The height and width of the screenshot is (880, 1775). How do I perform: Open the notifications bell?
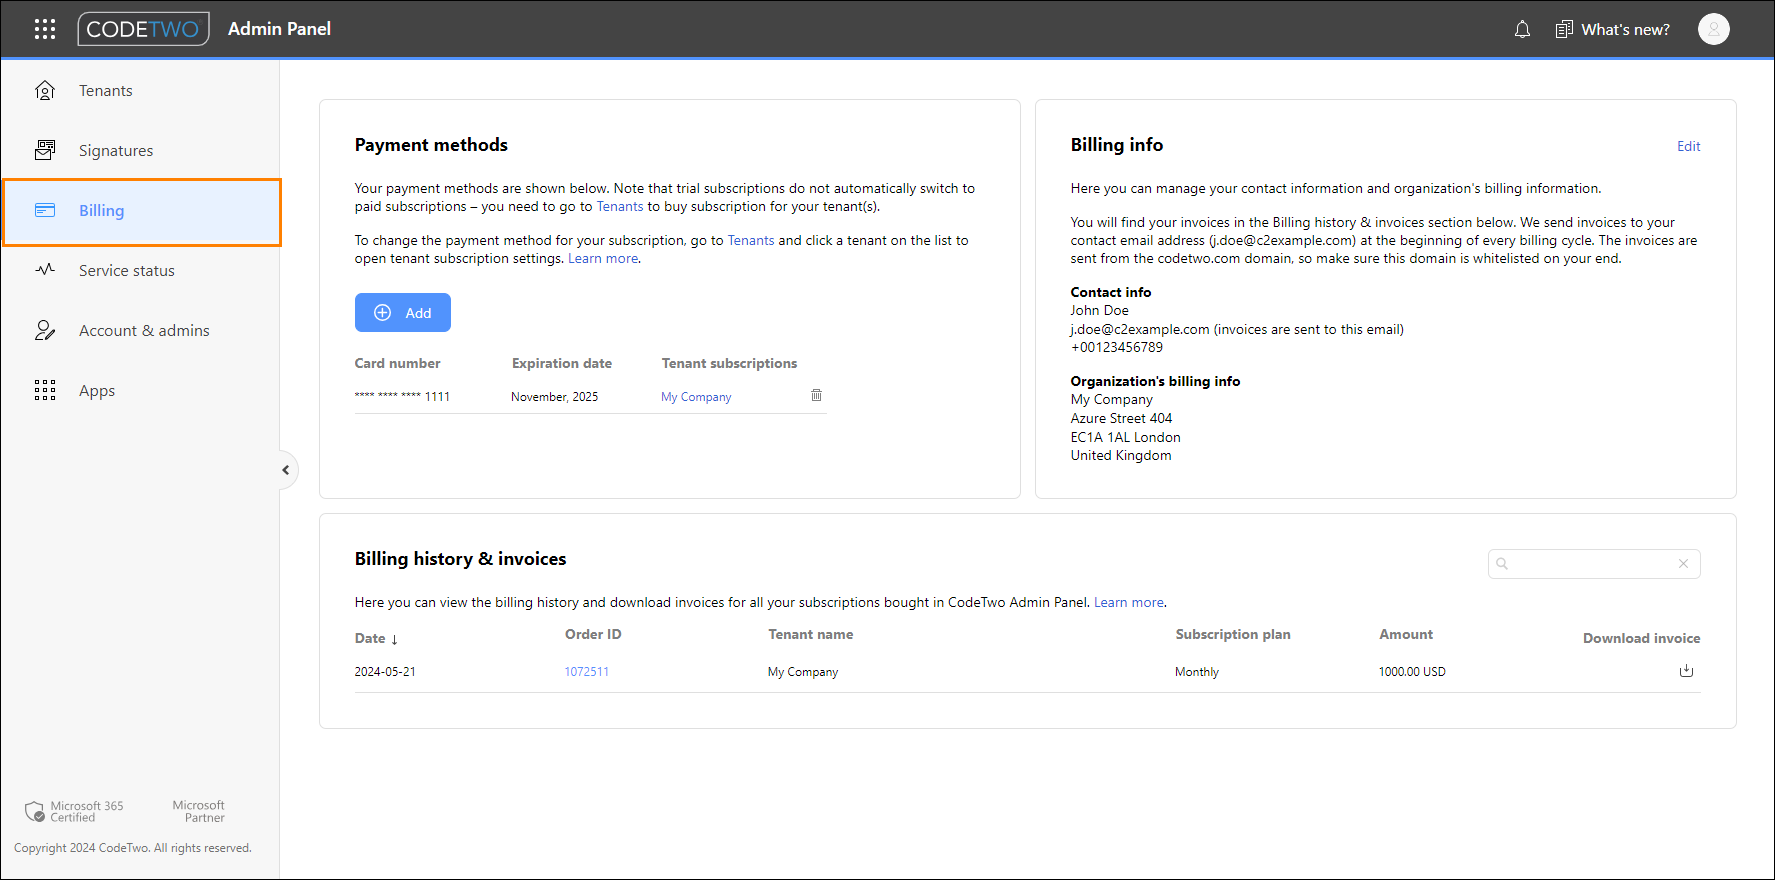click(x=1522, y=29)
